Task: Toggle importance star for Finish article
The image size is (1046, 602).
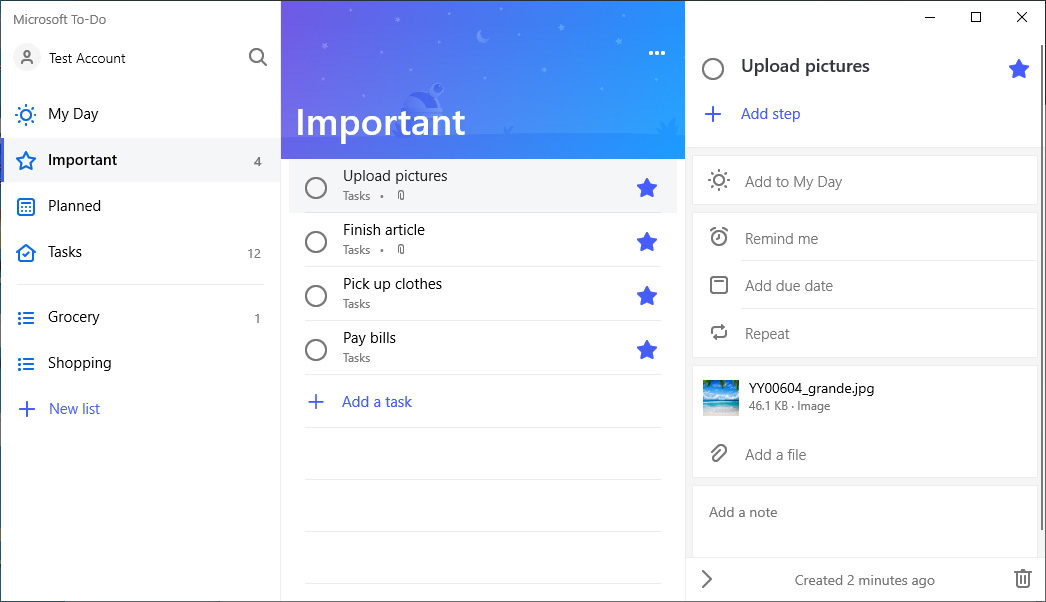Action: coord(647,239)
